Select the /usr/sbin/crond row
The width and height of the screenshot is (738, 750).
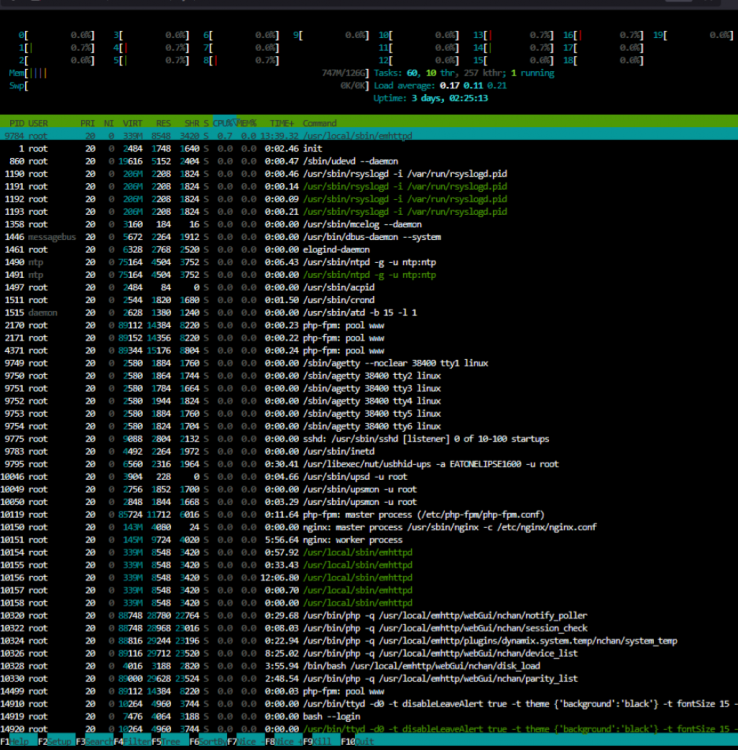(369, 300)
